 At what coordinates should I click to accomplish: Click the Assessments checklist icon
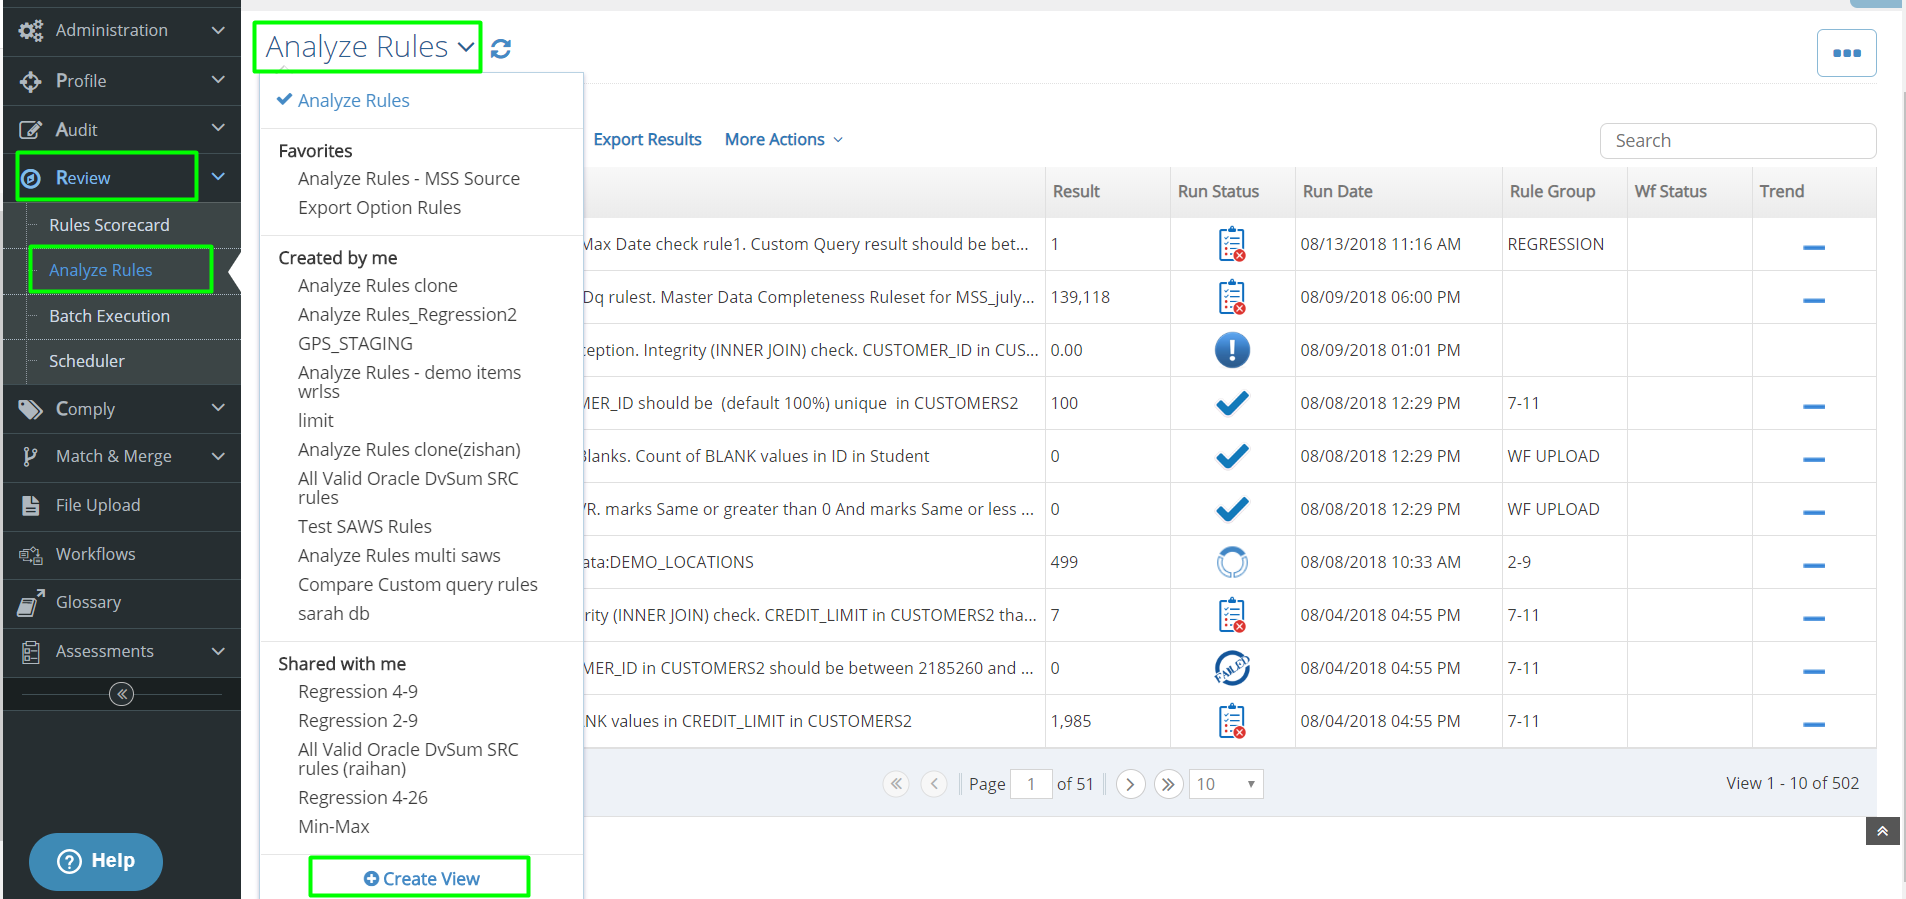tap(31, 651)
